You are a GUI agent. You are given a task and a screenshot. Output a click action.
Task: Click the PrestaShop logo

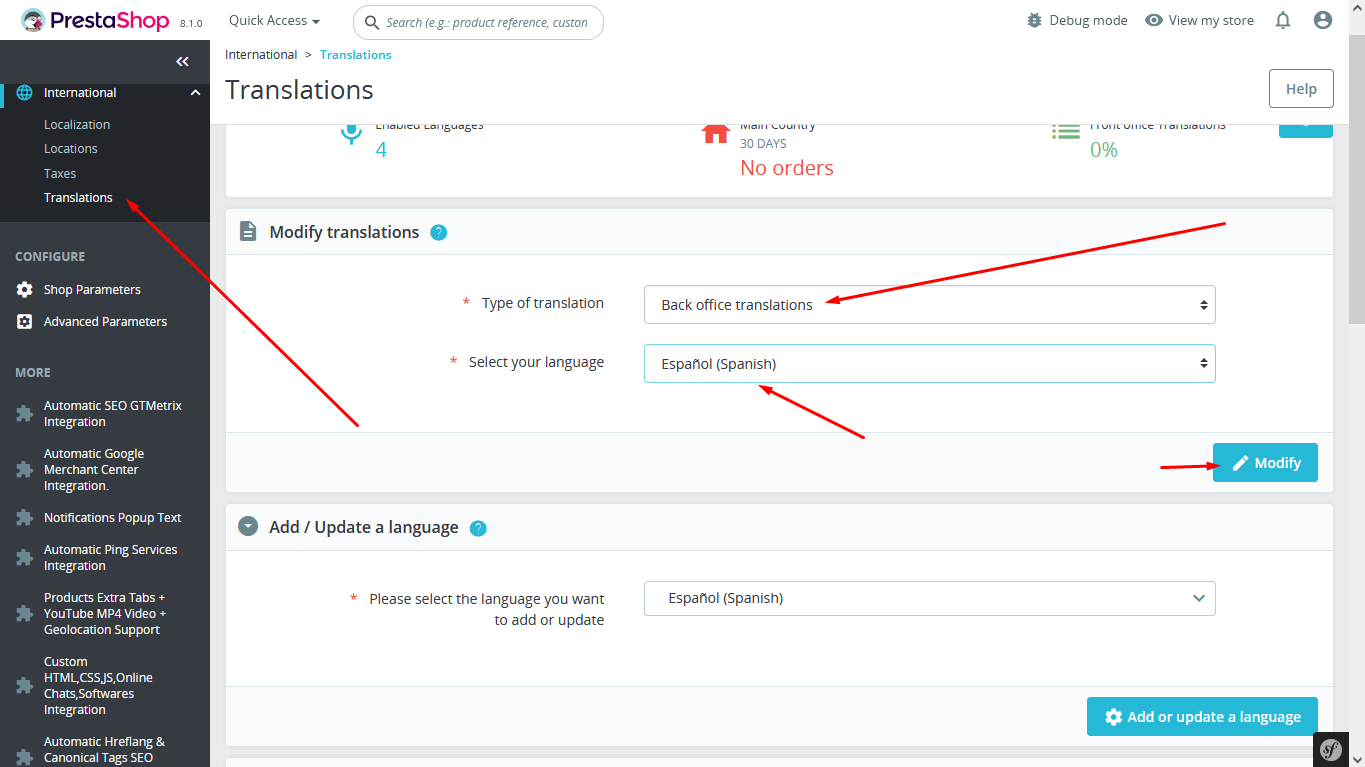[x=96, y=20]
